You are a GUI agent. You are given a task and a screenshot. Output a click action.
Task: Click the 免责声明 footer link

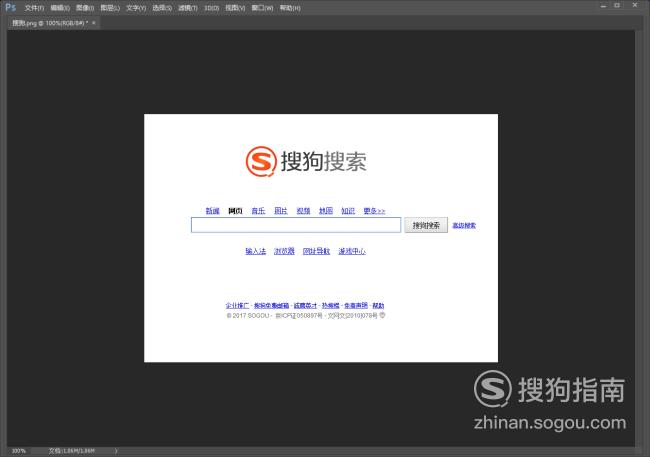(x=356, y=306)
